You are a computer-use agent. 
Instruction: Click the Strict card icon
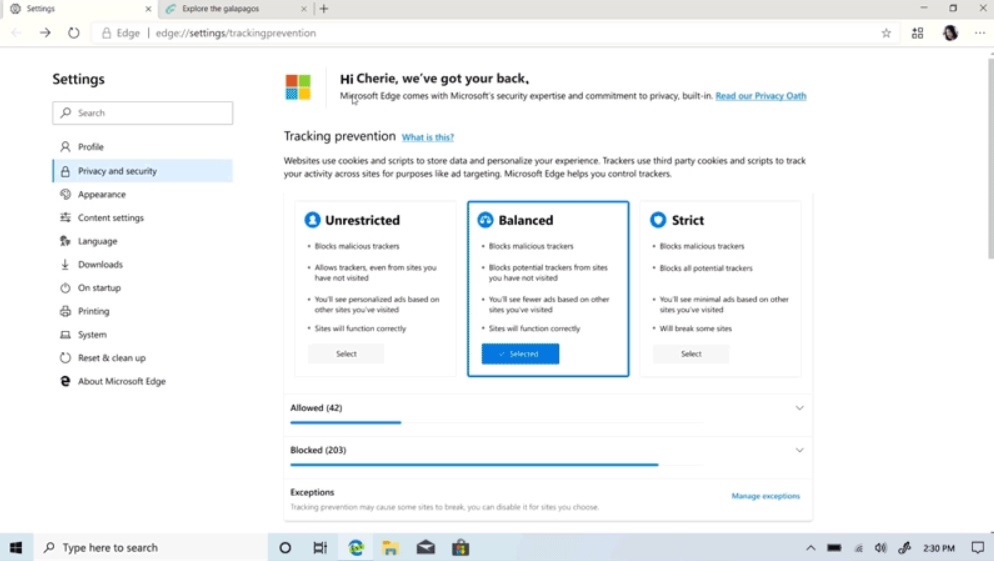point(658,220)
